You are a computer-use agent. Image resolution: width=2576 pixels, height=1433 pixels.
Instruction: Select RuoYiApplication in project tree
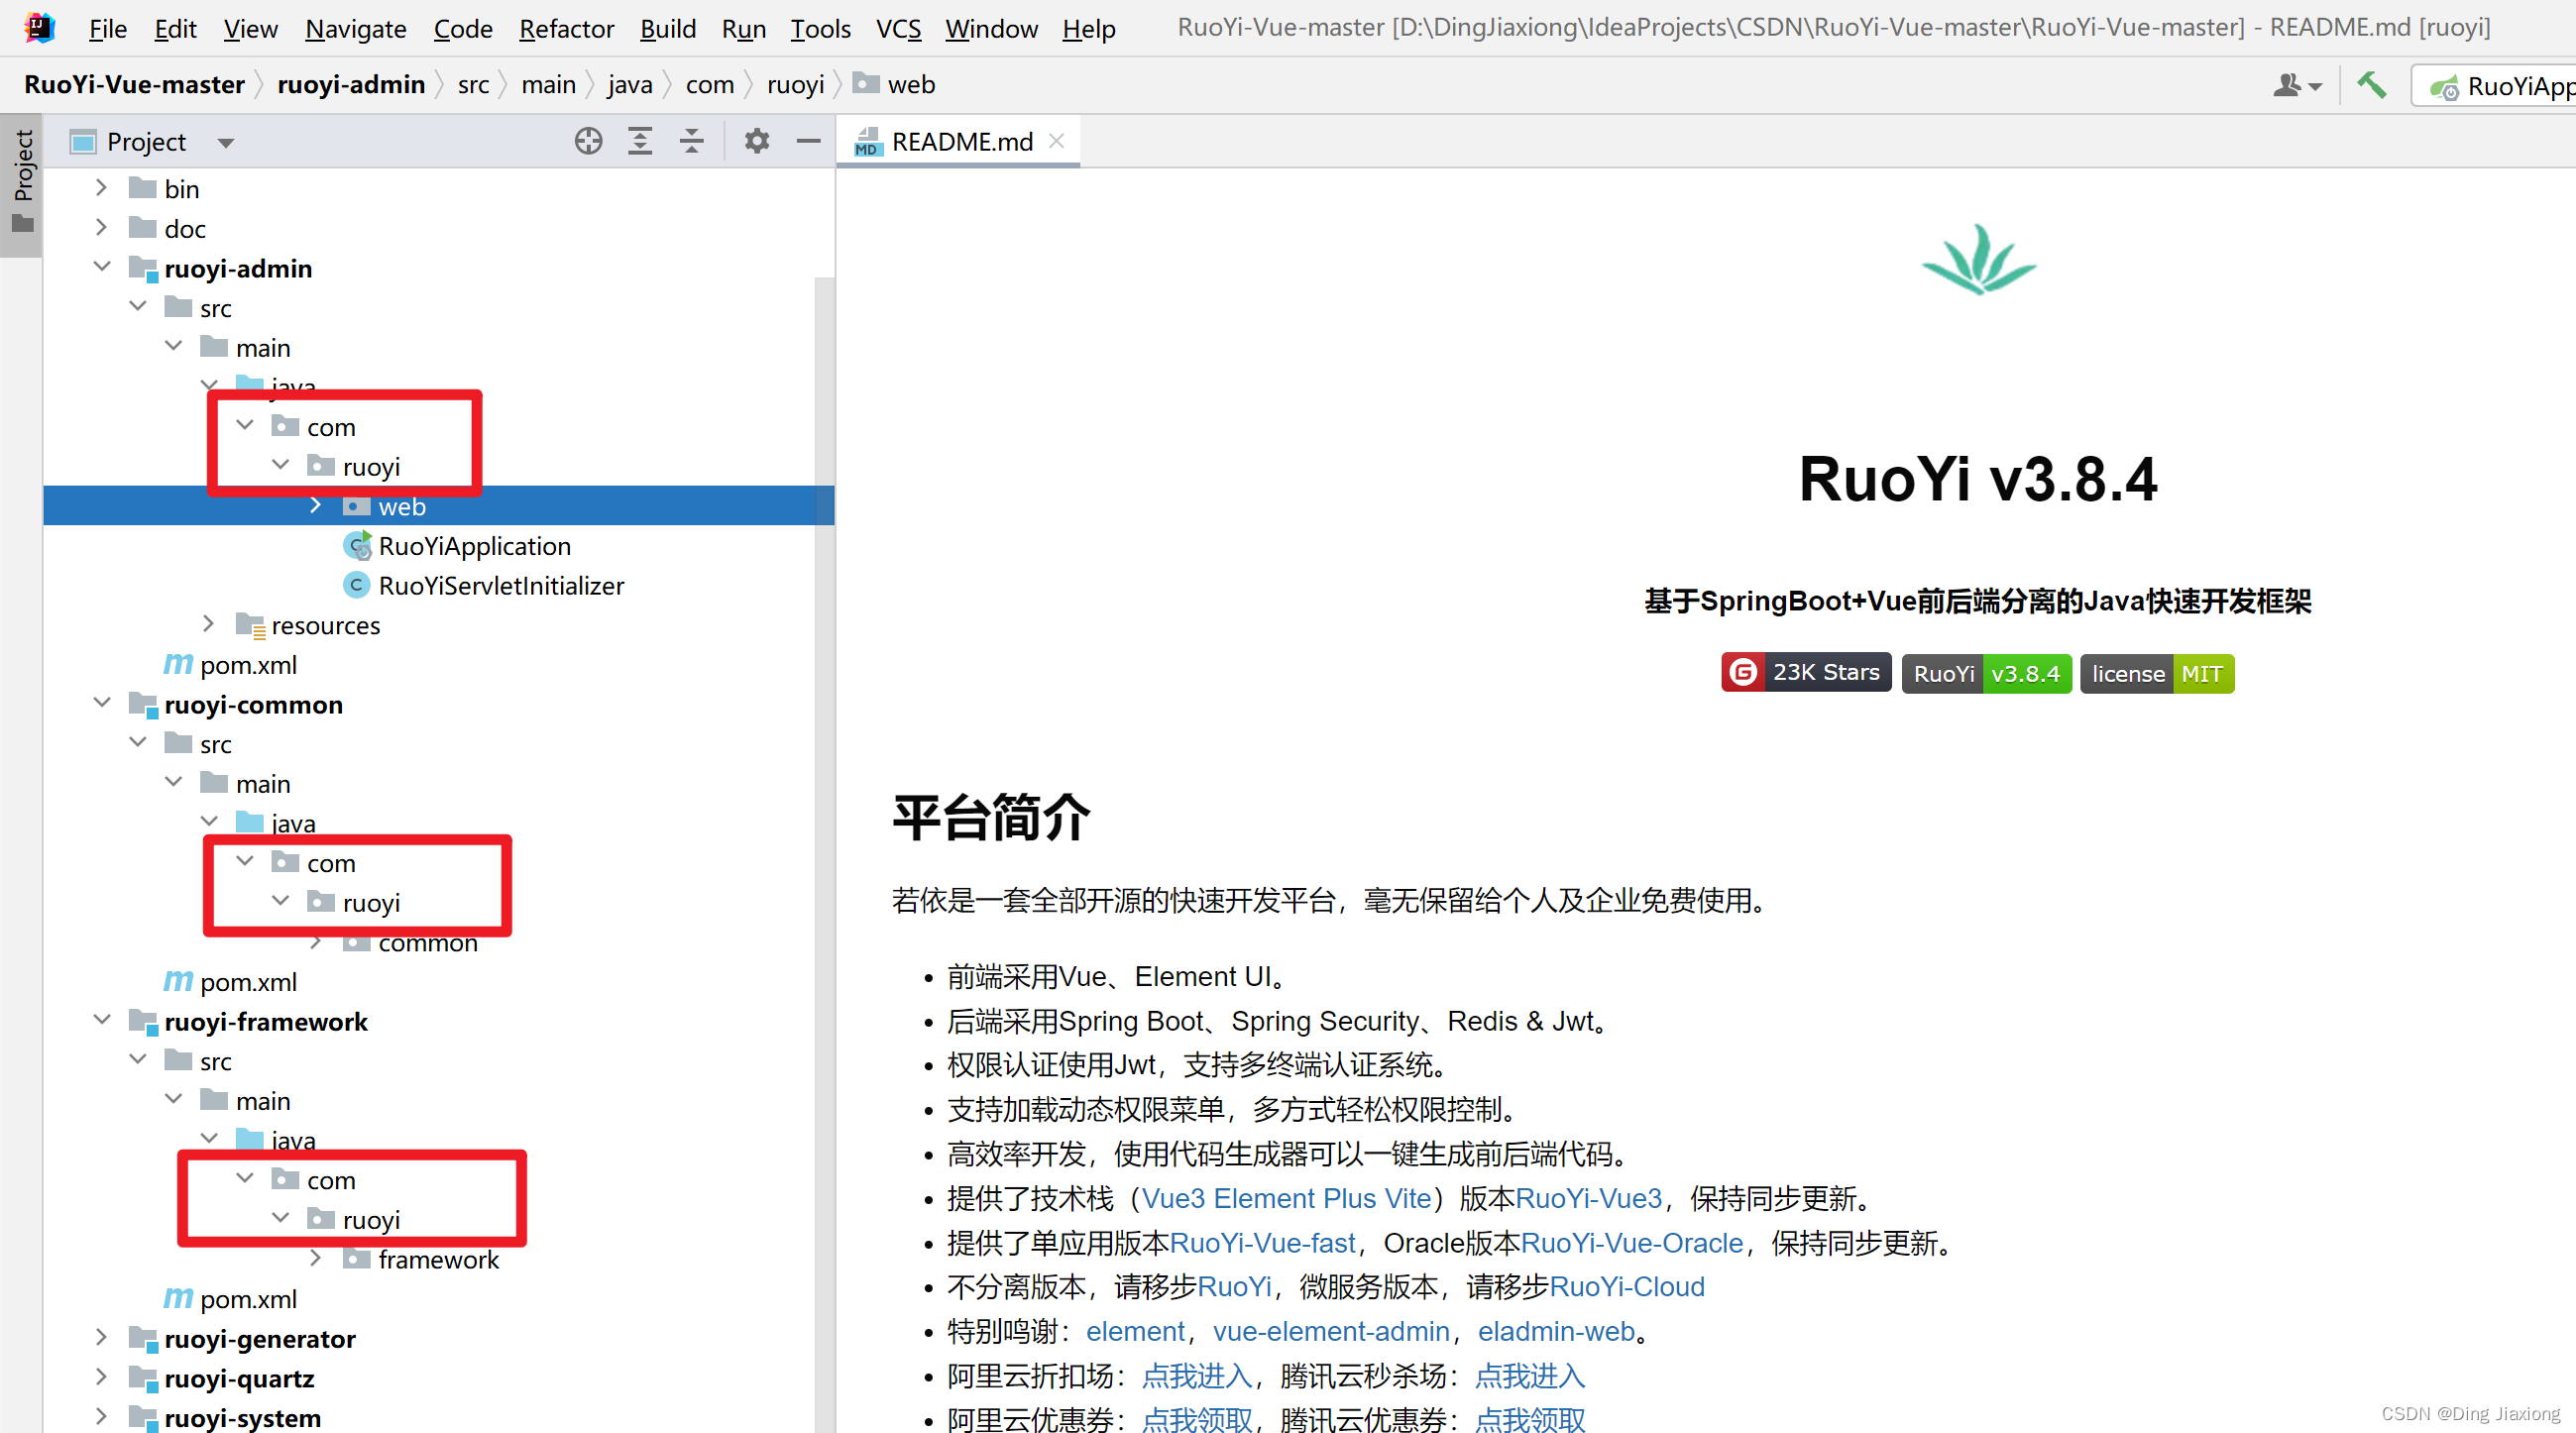pyautogui.click(x=474, y=546)
